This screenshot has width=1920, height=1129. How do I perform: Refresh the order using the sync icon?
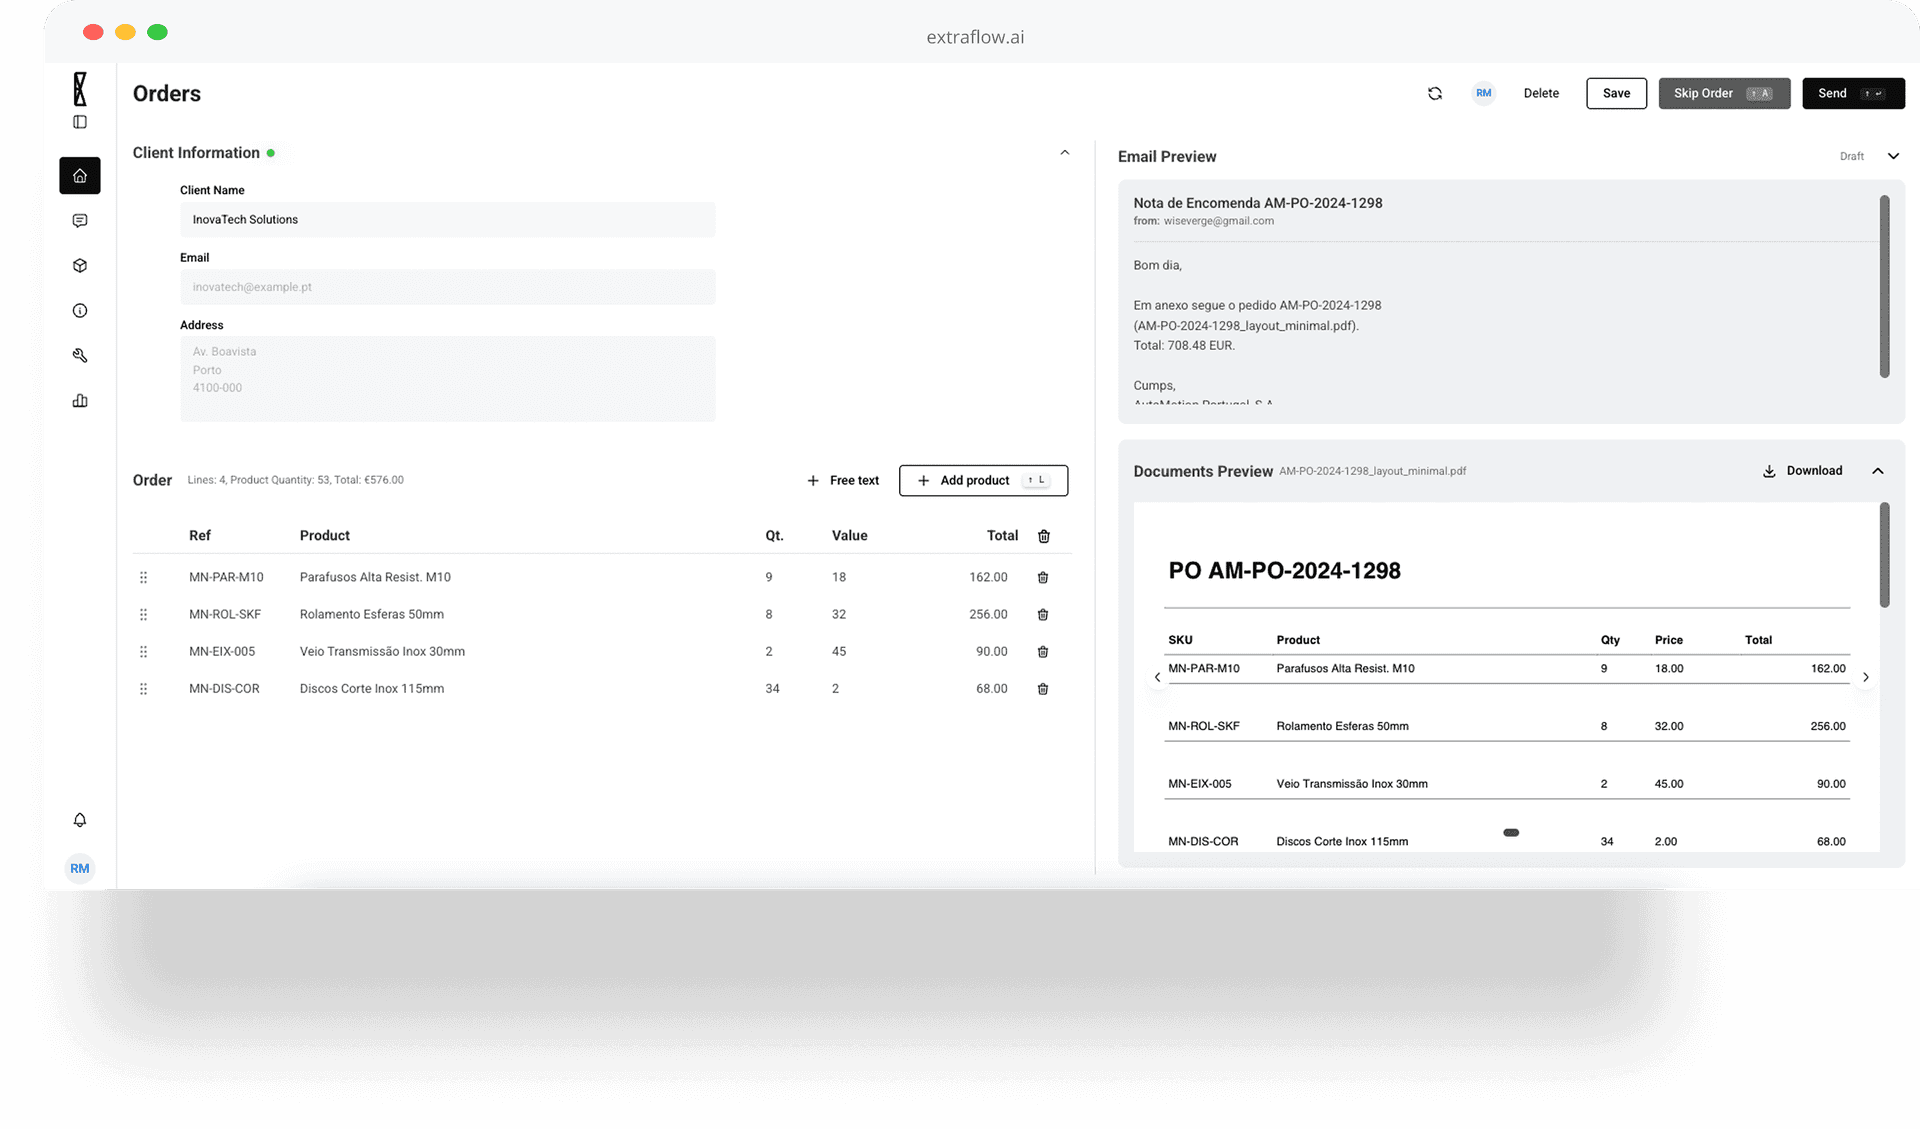pos(1435,93)
